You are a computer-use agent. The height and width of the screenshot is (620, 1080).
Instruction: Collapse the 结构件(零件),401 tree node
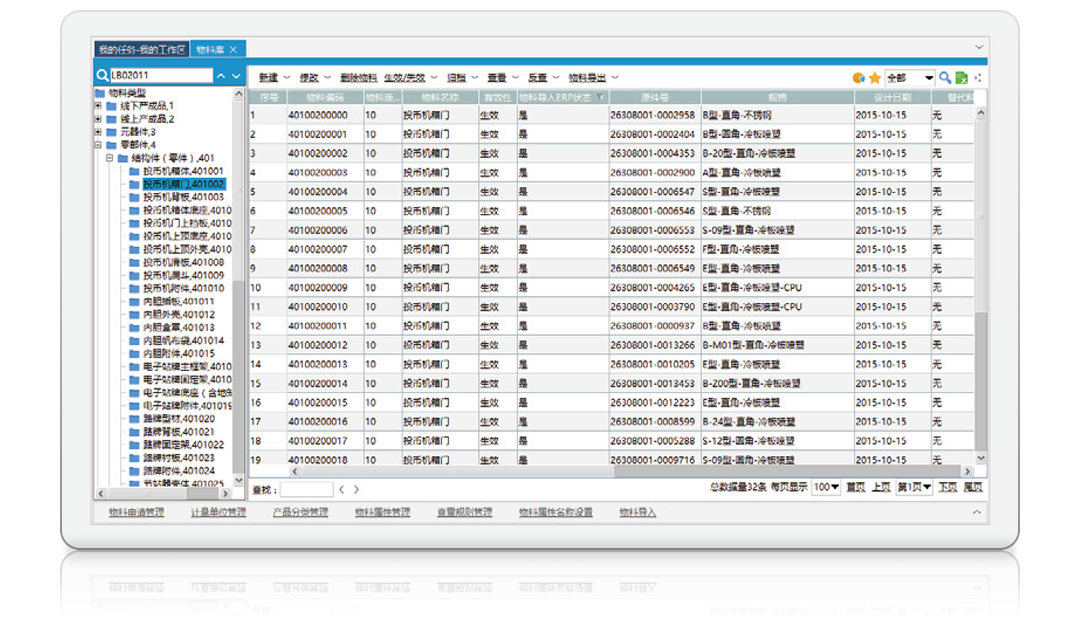click(x=109, y=158)
